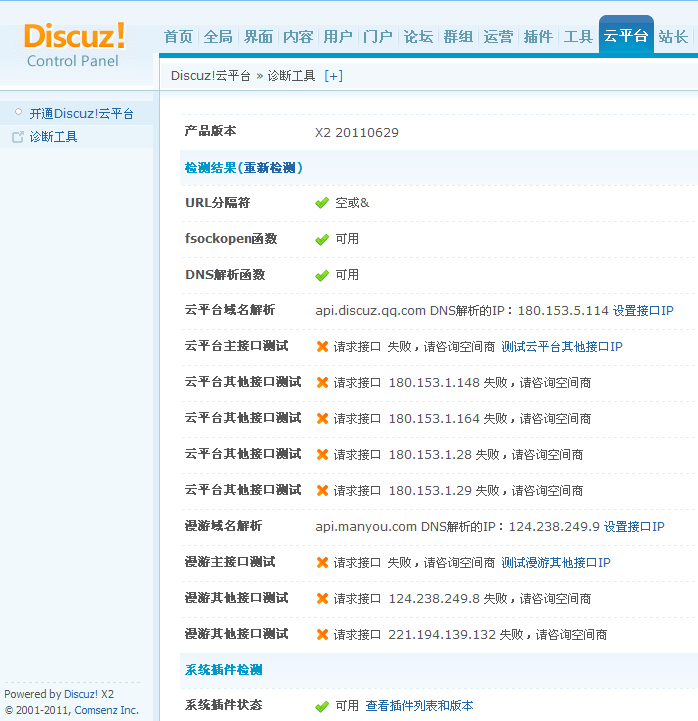Image resolution: width=698 pixels, height=721 pixels.
Task: Open 查看插件列表和版本 link
Action: [x=419, y=706]
